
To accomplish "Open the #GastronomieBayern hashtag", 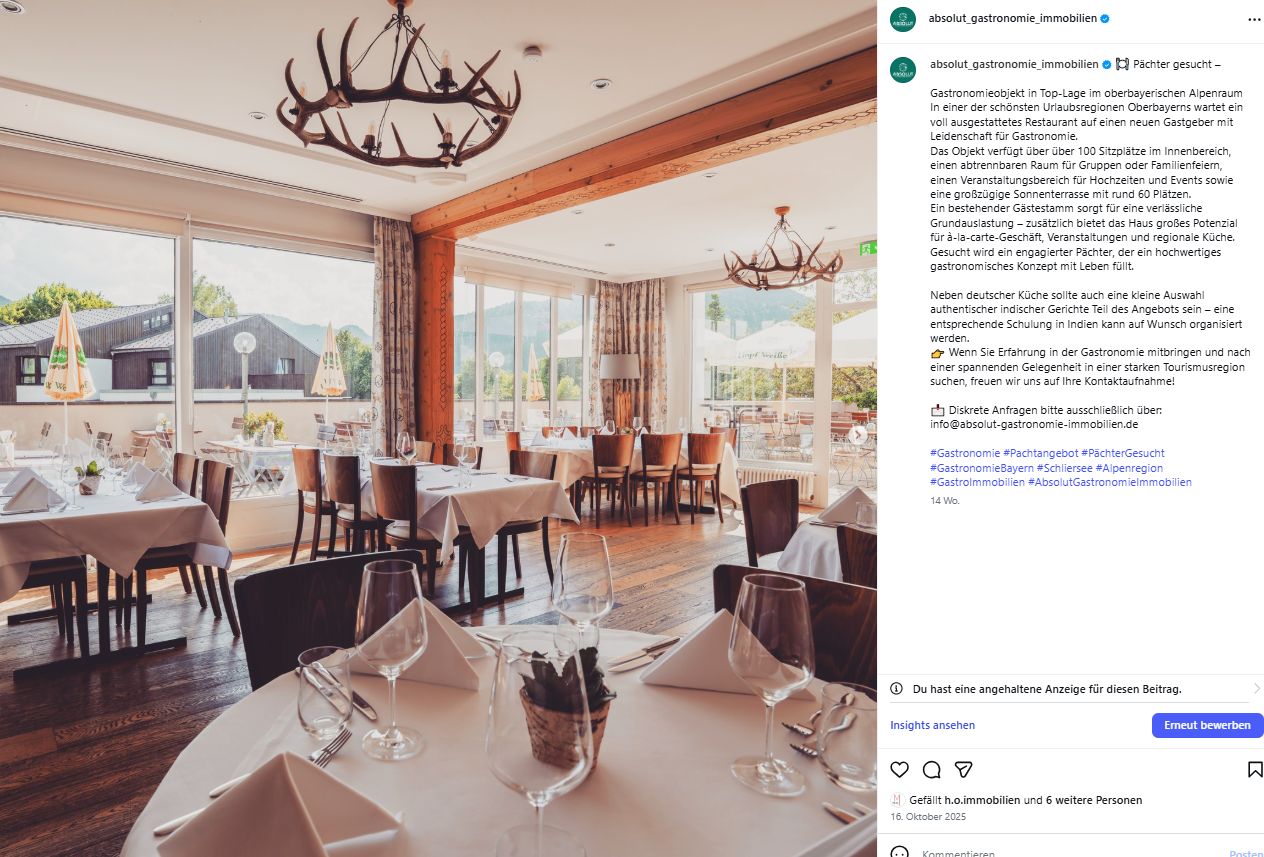I will [982, 468].
